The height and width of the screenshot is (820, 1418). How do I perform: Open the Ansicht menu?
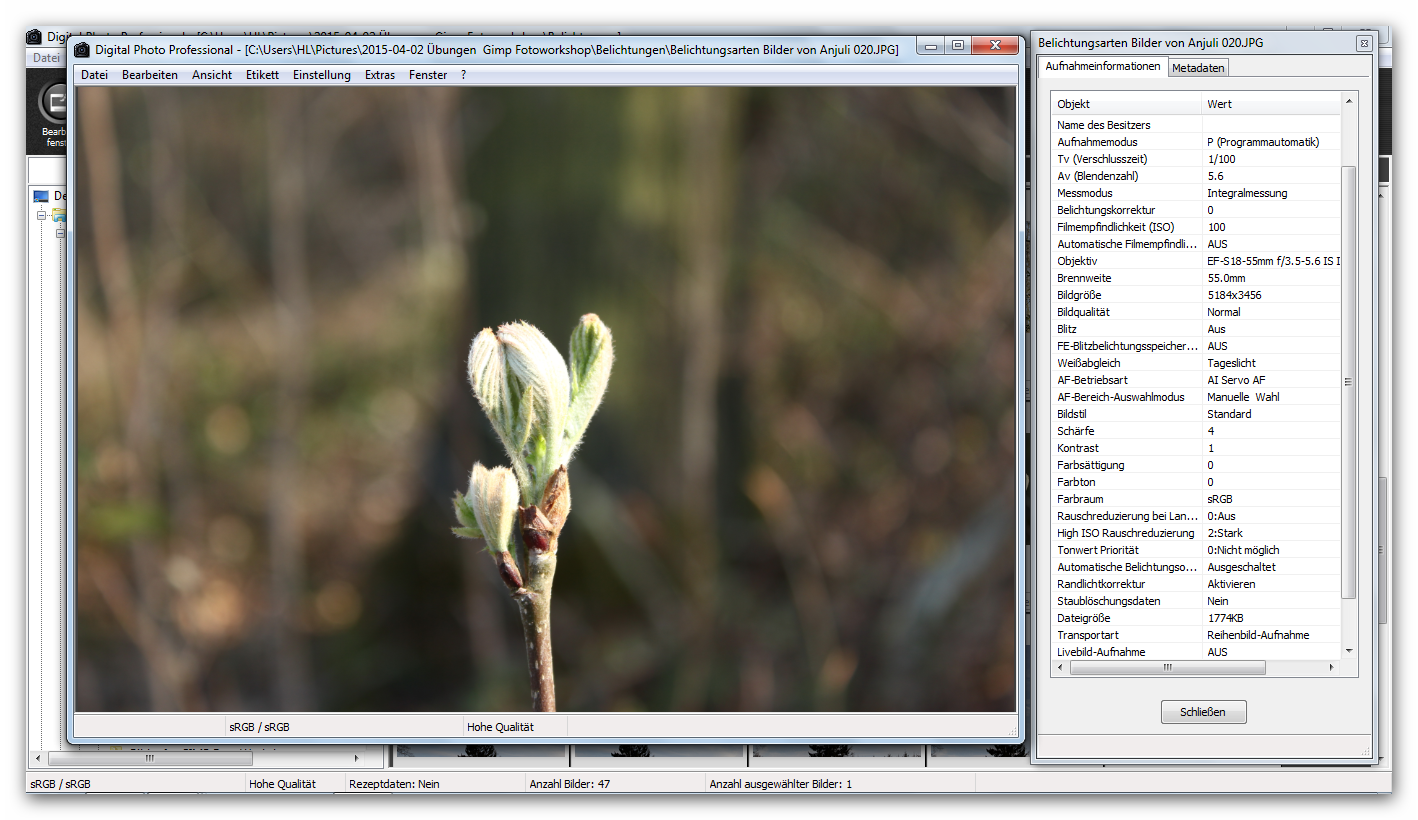coord(212,75)
